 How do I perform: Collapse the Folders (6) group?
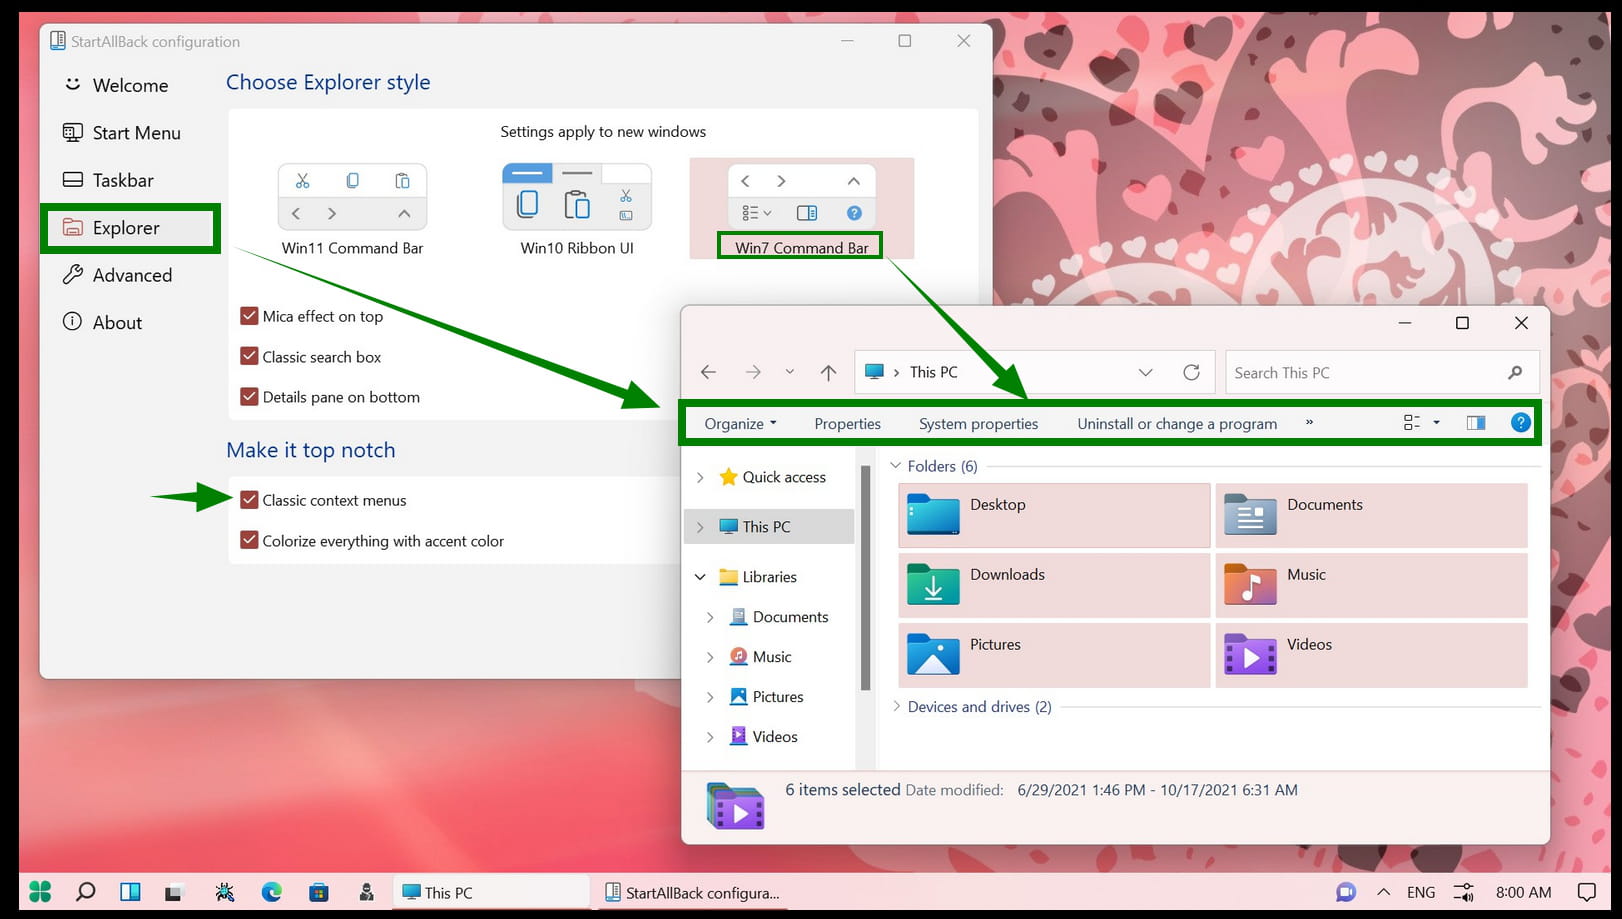[x=896, y=466]
